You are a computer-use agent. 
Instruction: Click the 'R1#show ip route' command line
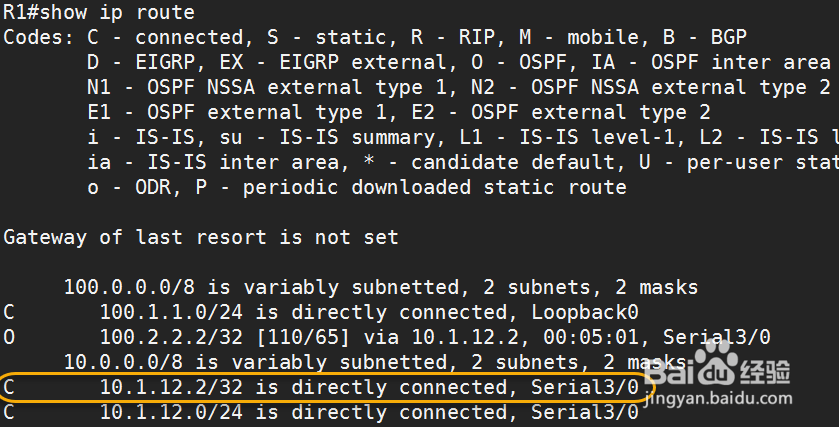coord(99,12)
